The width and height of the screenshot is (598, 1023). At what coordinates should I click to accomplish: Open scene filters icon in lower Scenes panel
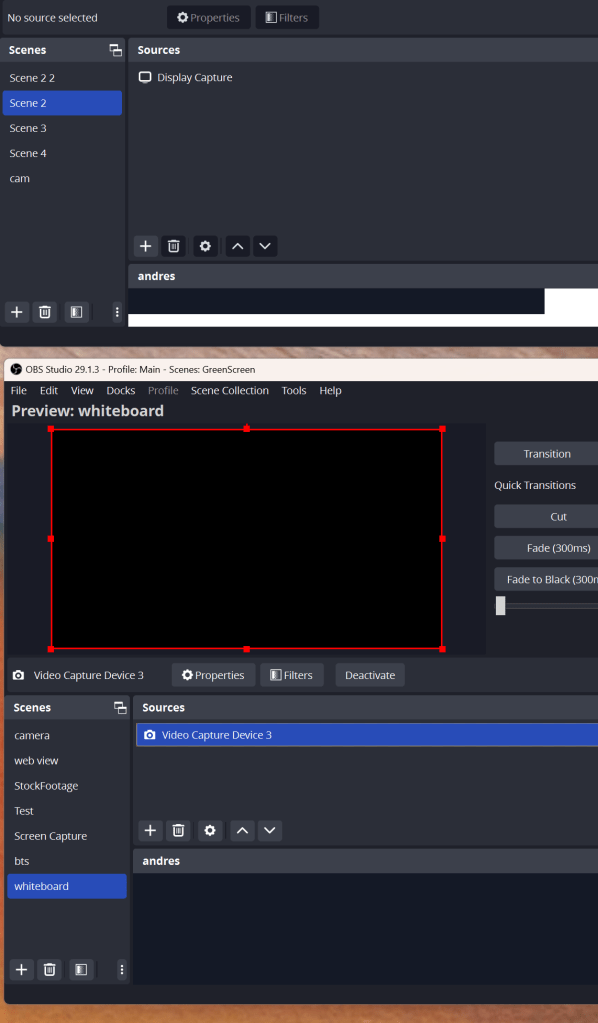pyautogui.click(x=81, y=970)
